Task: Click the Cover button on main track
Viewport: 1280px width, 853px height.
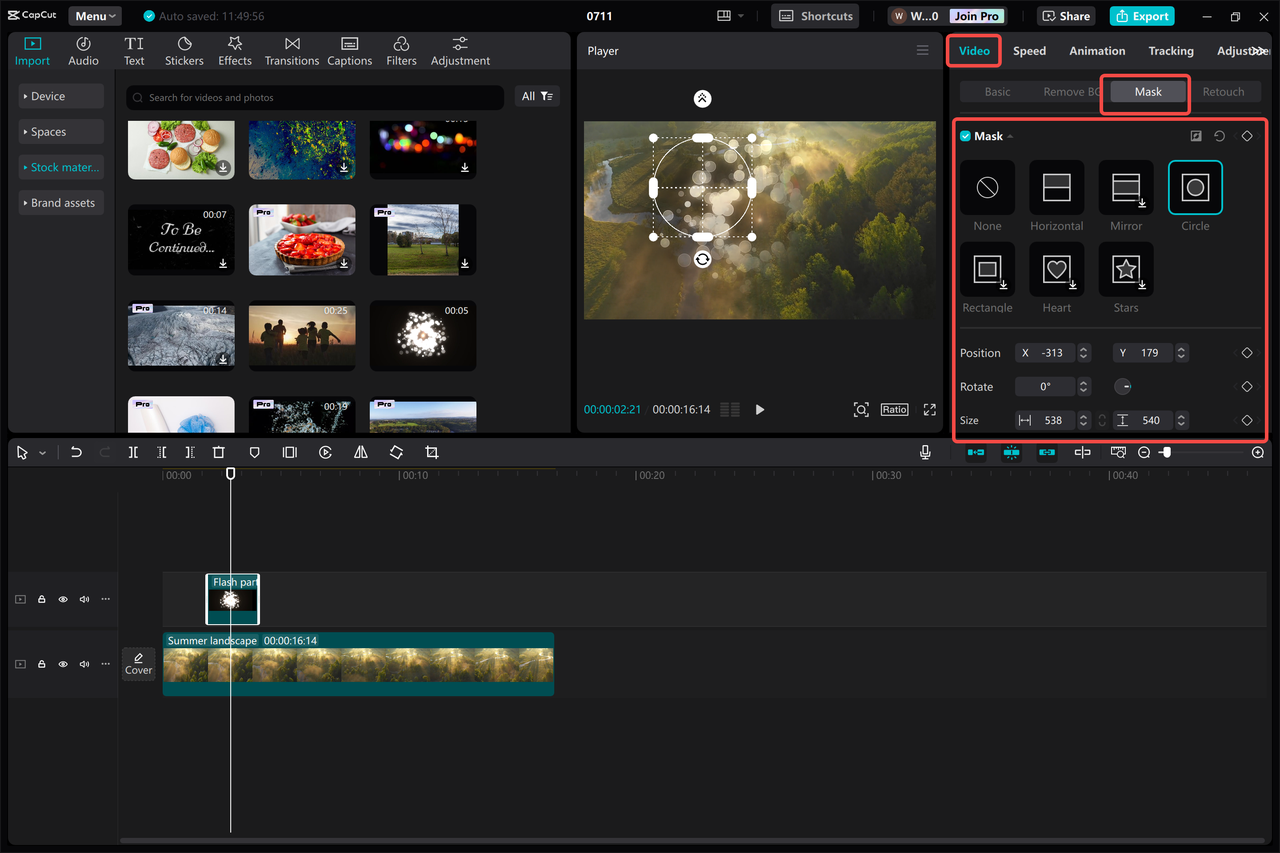Action: (138, 664)
